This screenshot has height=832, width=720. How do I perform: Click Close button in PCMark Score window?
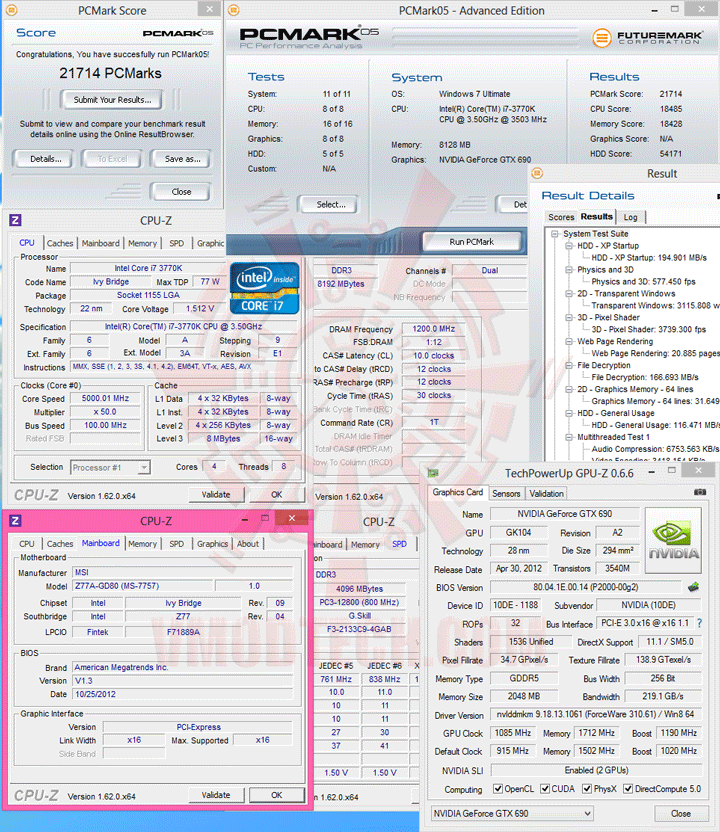point(181,192)
